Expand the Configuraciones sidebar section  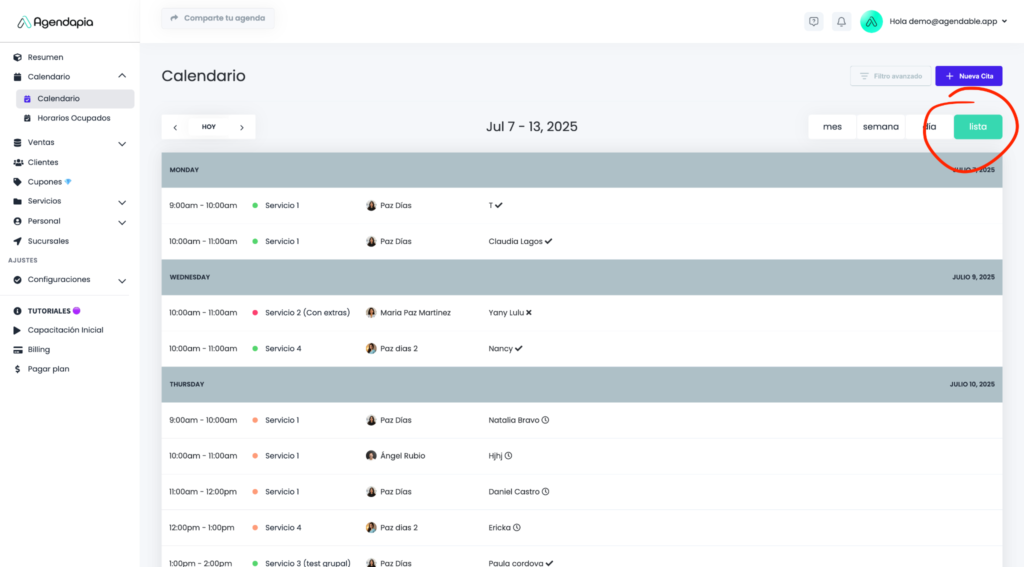pos(122,280)
